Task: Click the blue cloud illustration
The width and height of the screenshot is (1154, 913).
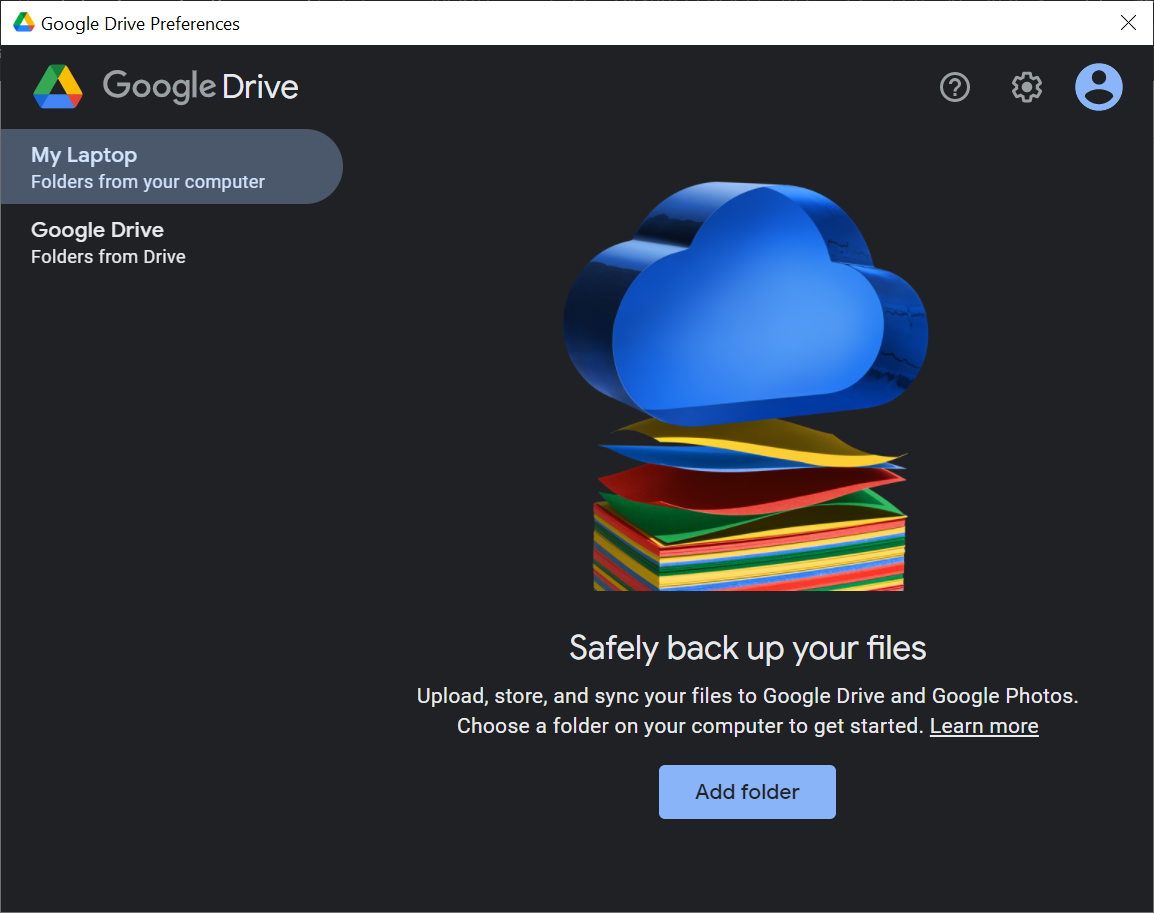Action: coord(746,304)
